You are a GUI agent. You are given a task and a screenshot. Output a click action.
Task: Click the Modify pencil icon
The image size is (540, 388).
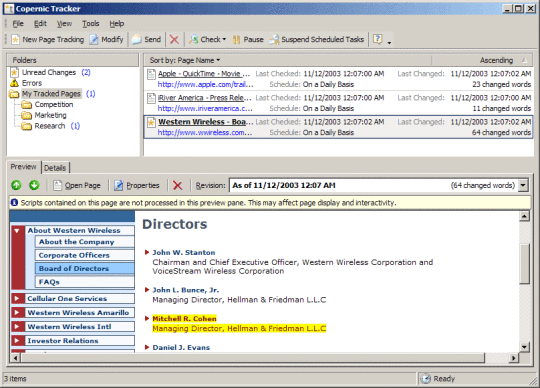point(94,40)
